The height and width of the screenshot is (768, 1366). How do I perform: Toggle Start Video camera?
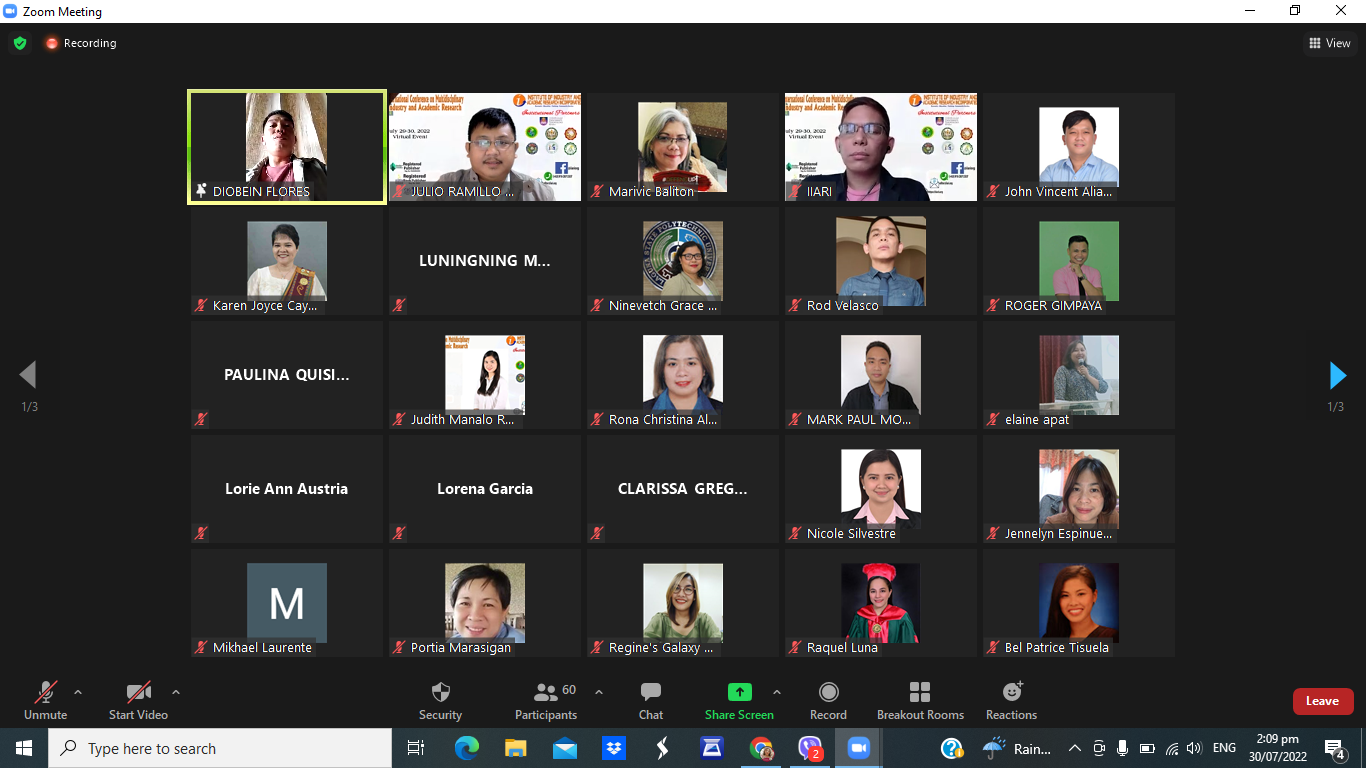[138, 692]
